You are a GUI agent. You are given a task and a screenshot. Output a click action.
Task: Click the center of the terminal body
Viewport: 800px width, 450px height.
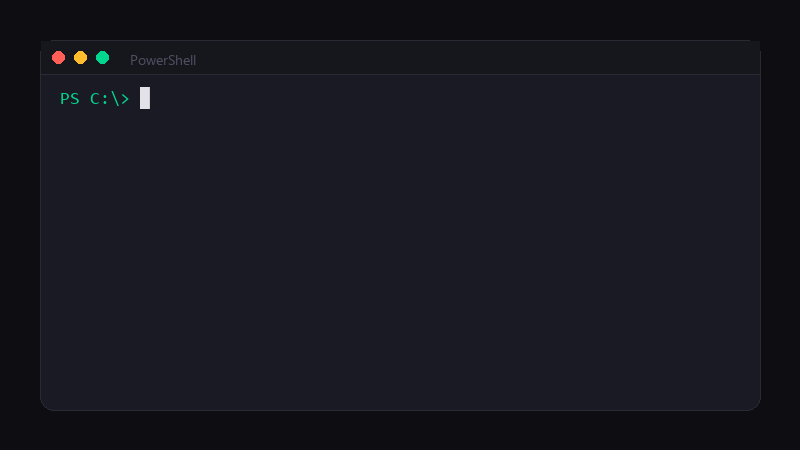pyautogui.click(x=401, y=242)
